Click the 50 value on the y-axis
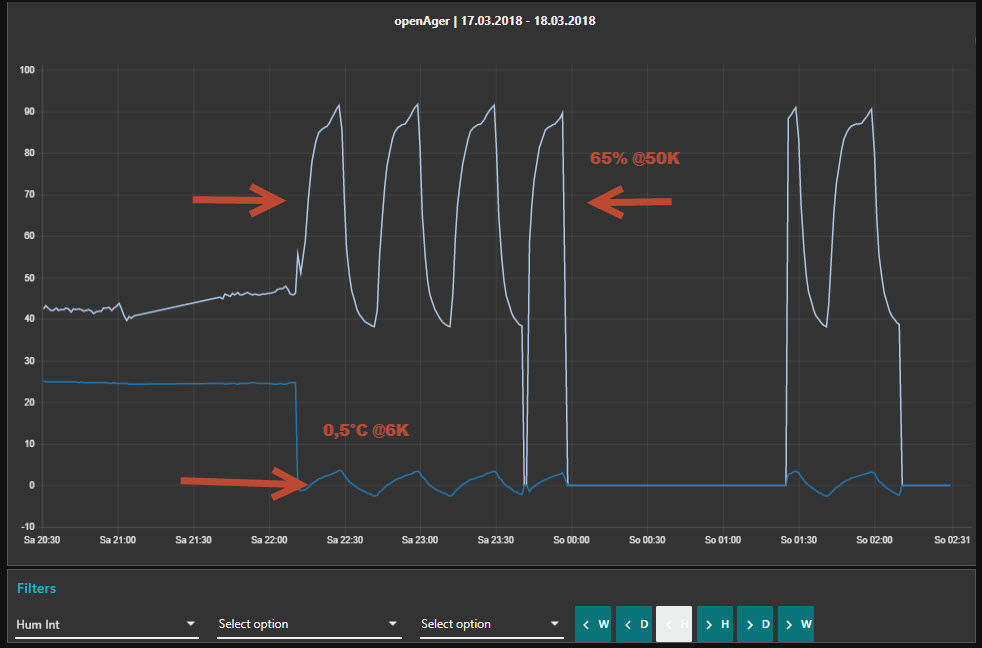Screen dimensions: 982x648 click(29, 277)
